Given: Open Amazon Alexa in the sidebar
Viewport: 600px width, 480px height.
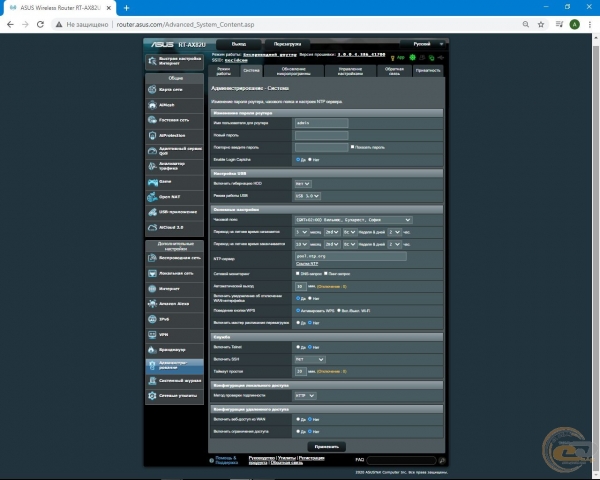Looking at the screenshot, I should [174, 304].
